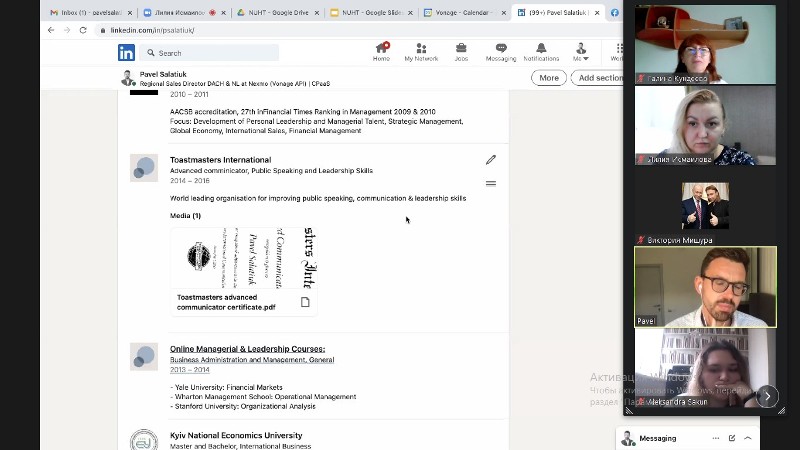
Task: Open Toastmasters certificate media thumbnail
Action: (x=244, y=258)
